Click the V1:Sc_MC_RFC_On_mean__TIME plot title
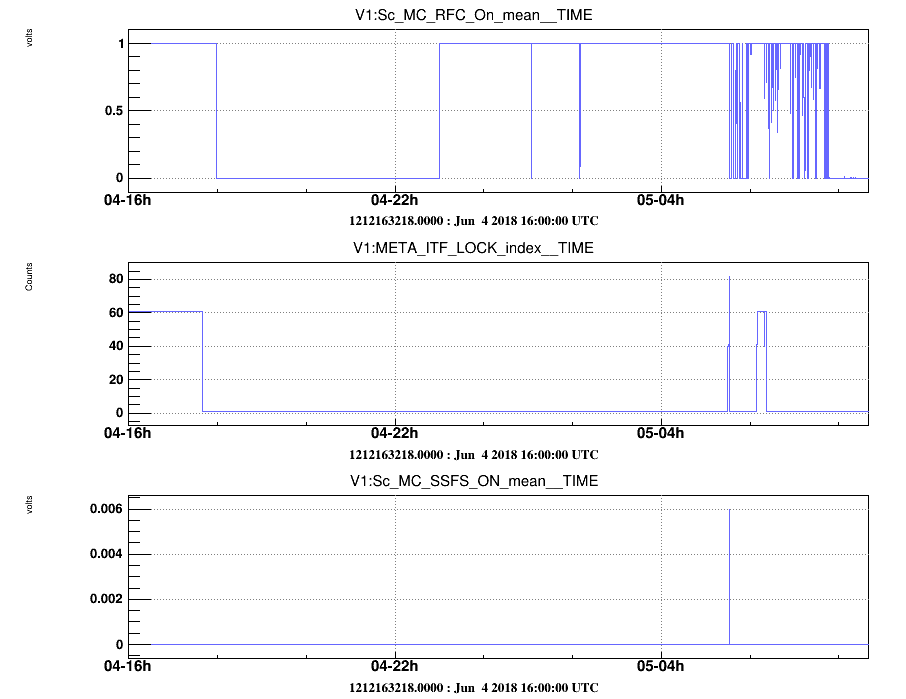This screenshot has height=699, width=906. pyautogui.click(x=473, y=15)
